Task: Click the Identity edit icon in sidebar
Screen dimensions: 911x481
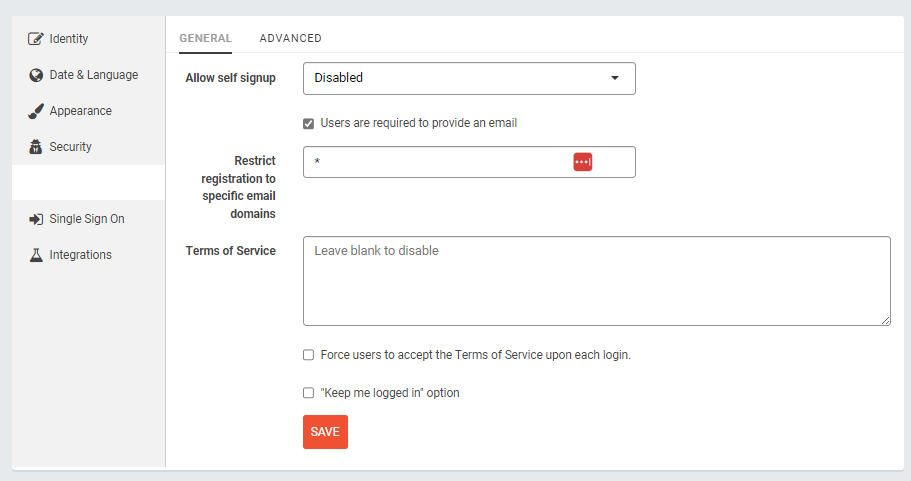Action: point(35,39)
